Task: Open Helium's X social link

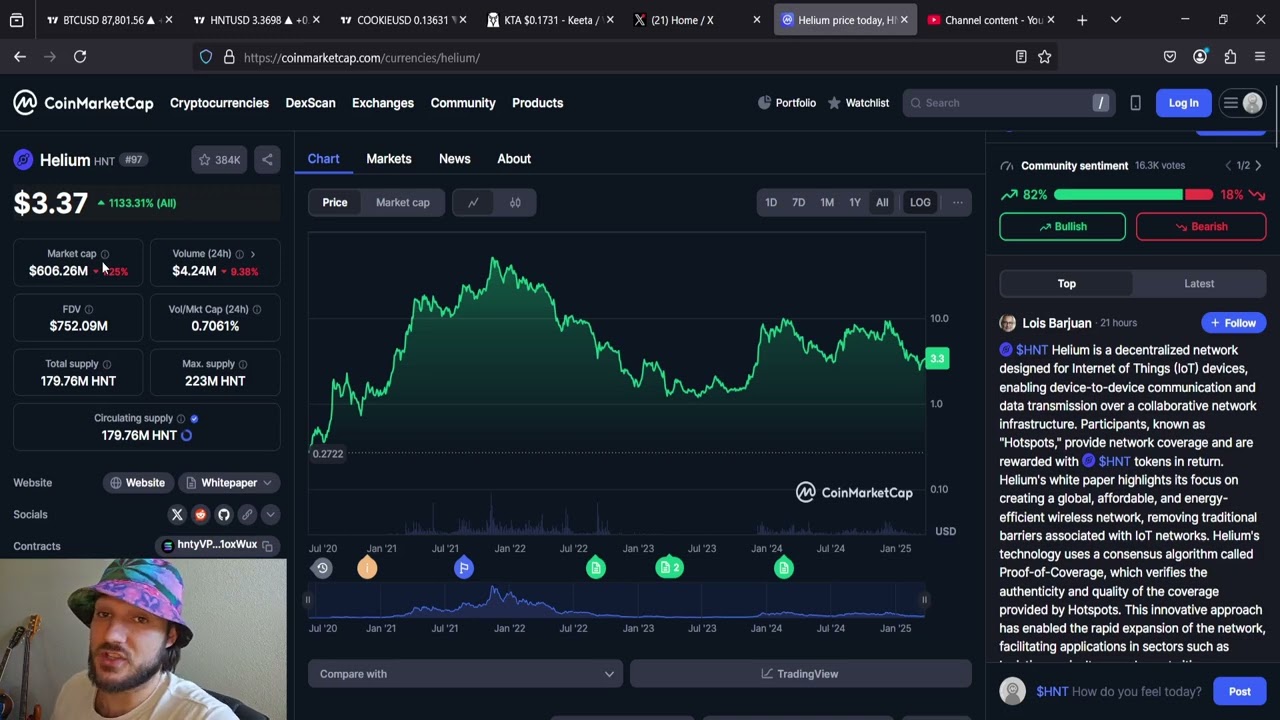Action: click(x=177, y=514)
